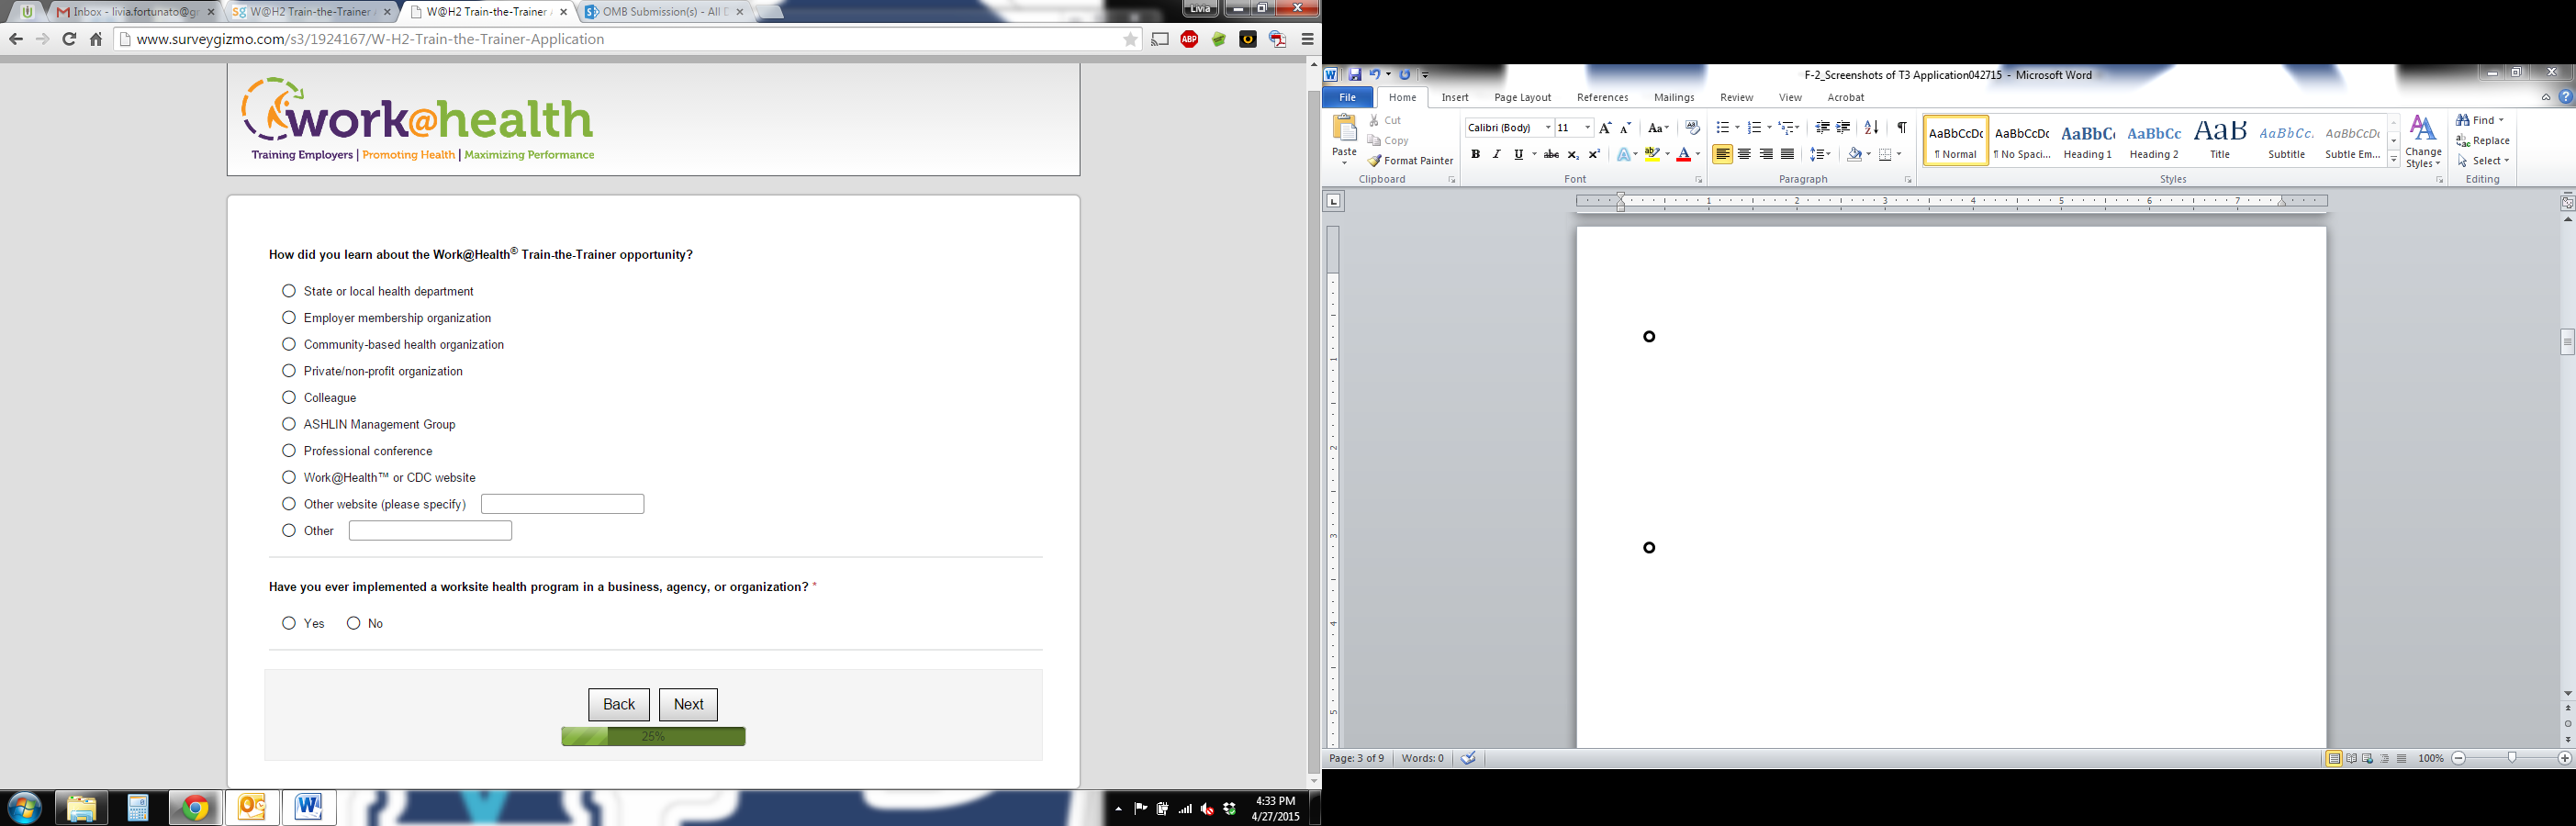Viewport: 2576px width, 826px height.
Task: Expand the Styles gallery More button
Action: point(2394,160)
